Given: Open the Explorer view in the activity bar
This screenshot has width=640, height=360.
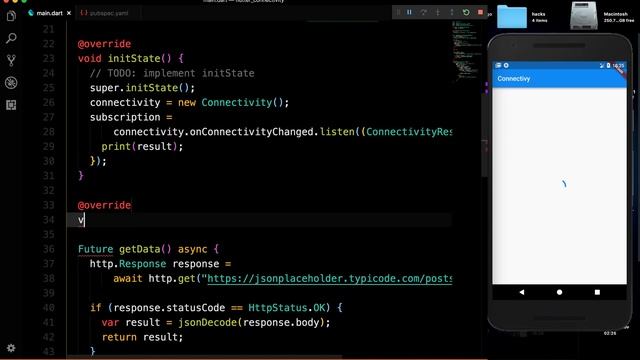Looking at the screenshot, I should click(11, 16).
